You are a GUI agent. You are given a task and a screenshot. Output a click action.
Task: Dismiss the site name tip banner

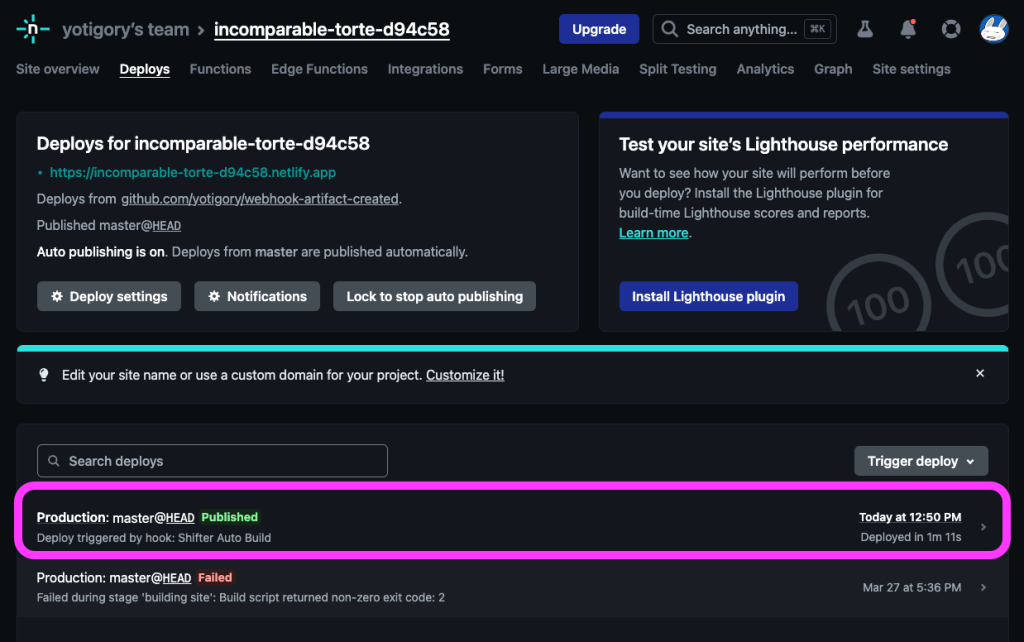click(x=980, y=373)
